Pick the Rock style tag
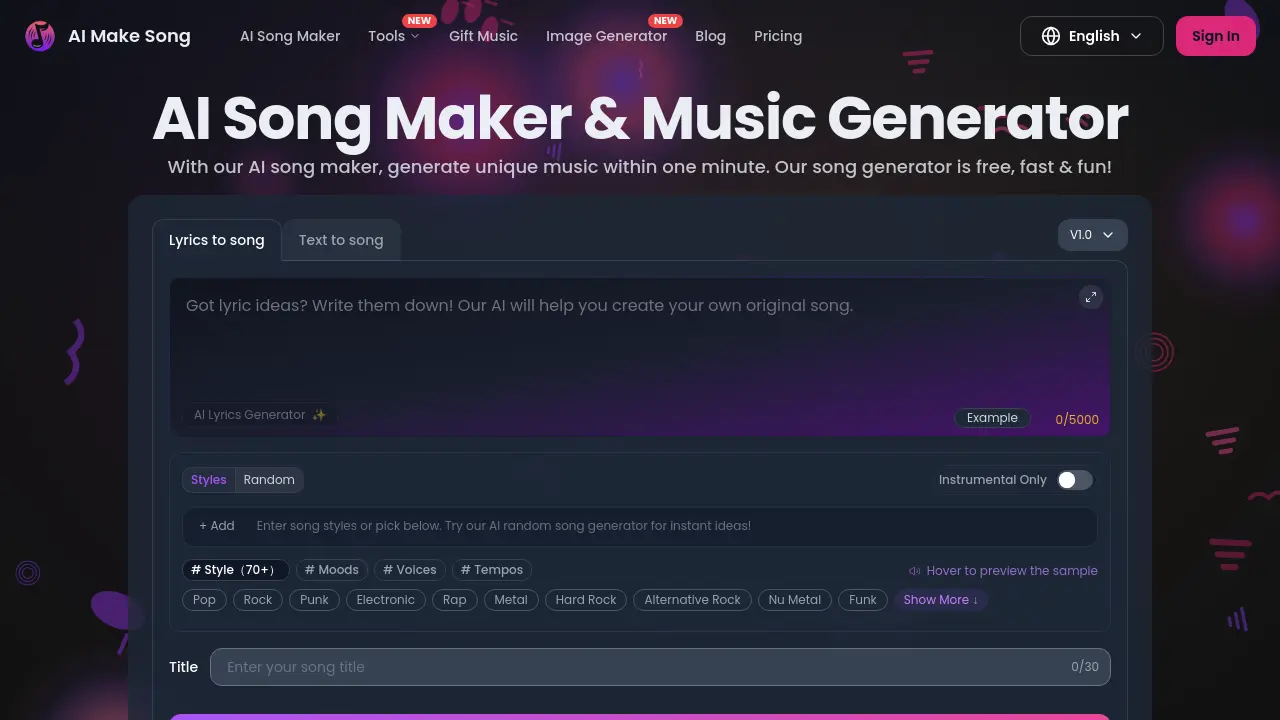Viewport: 1280px width, 720px height. [258, 600]
